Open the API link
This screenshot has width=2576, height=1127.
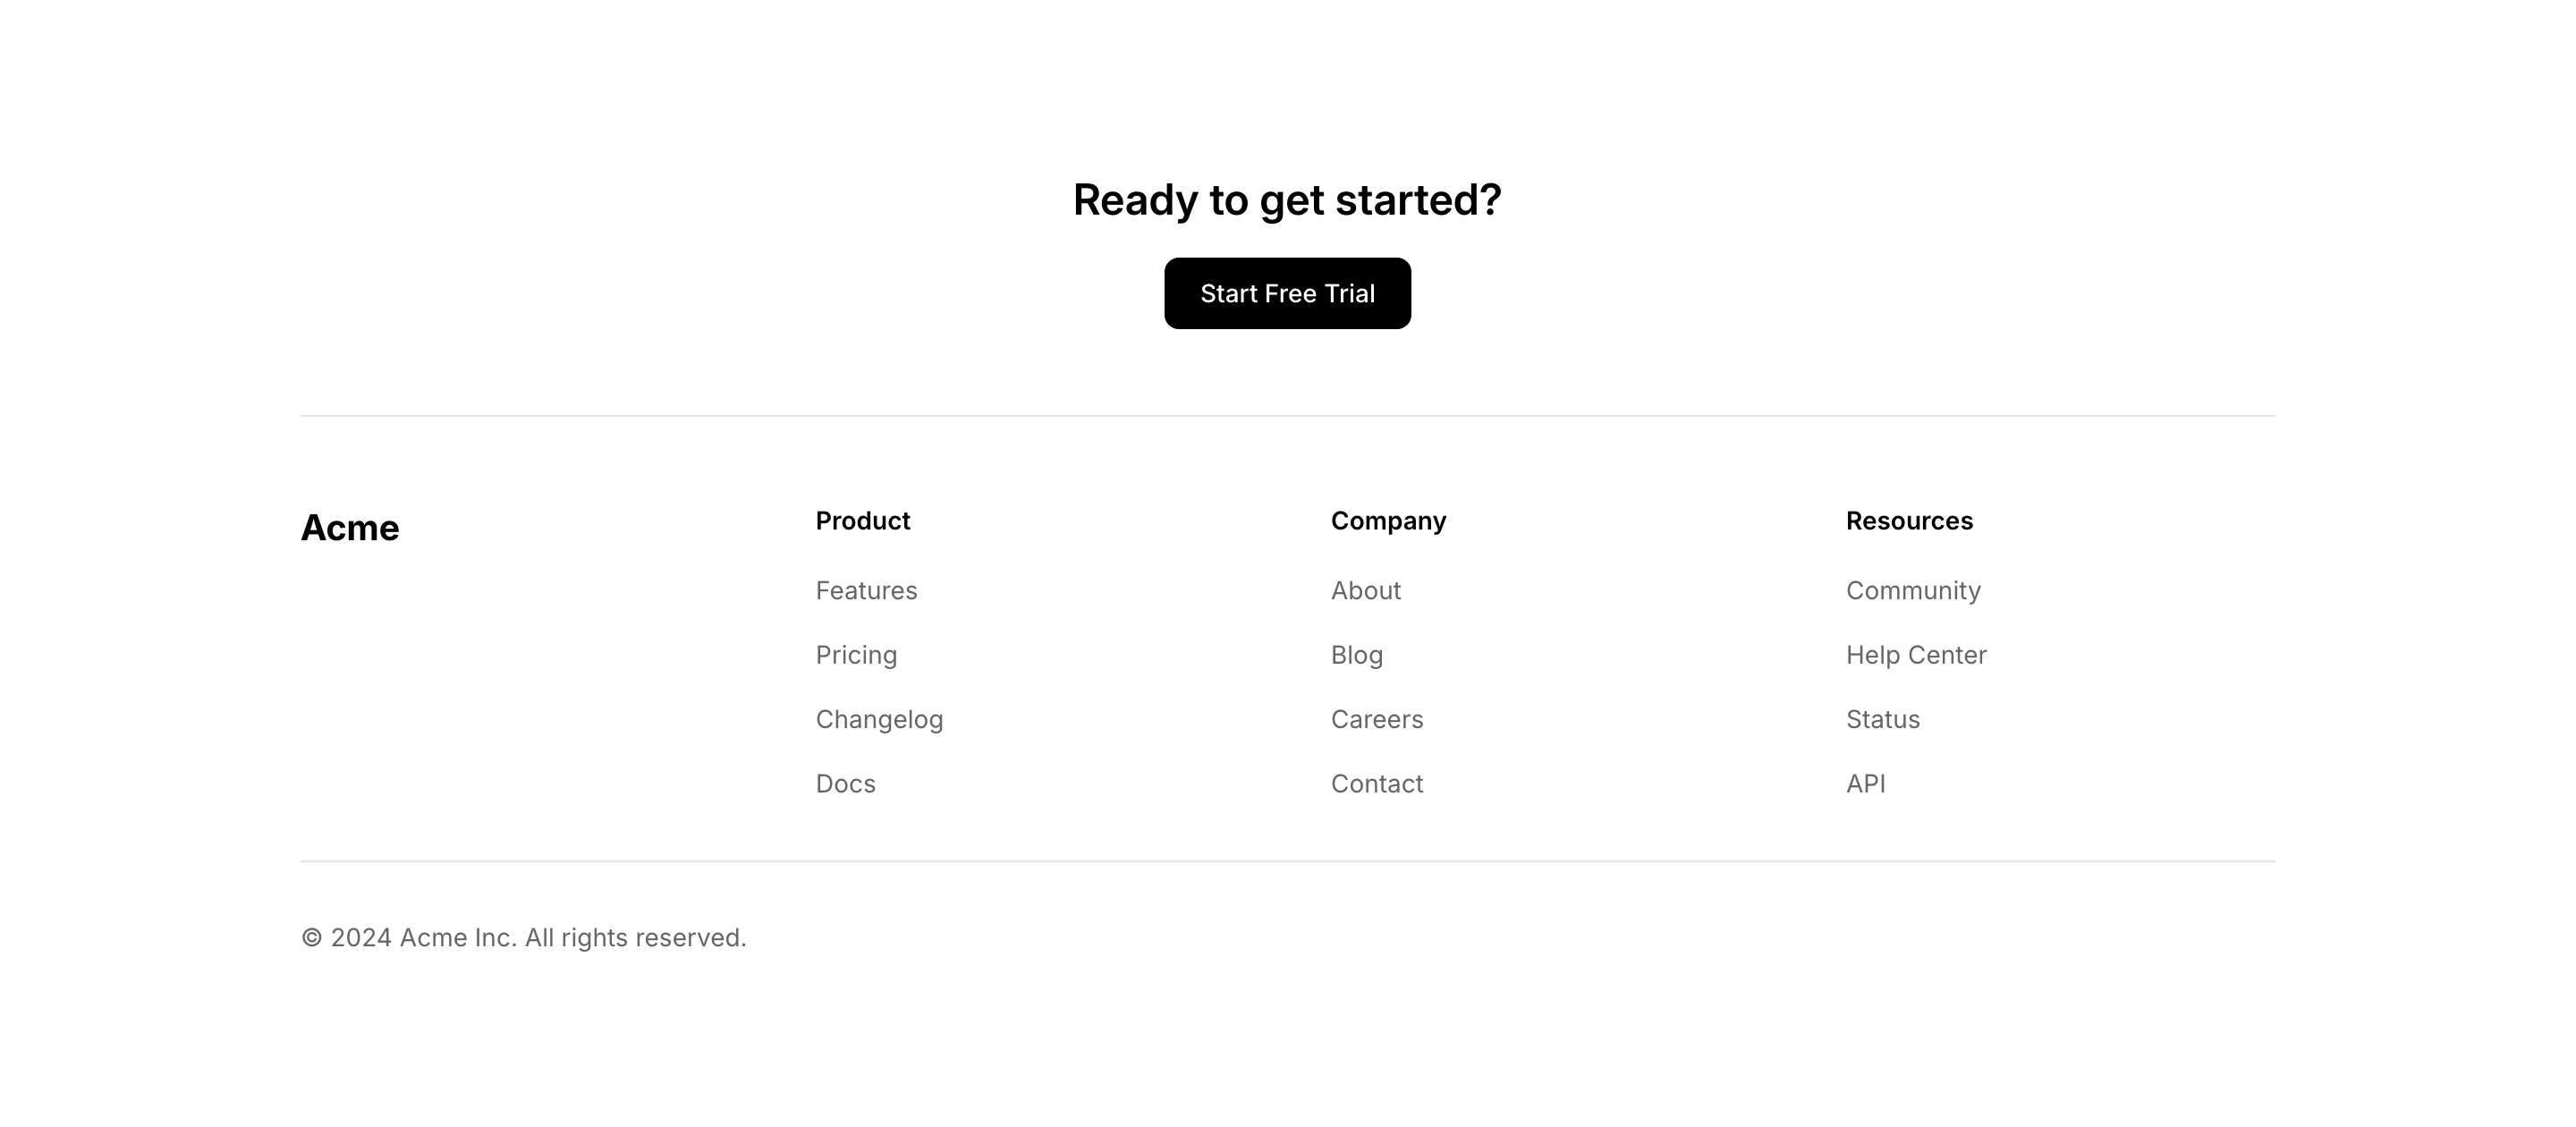(1865, 784)
